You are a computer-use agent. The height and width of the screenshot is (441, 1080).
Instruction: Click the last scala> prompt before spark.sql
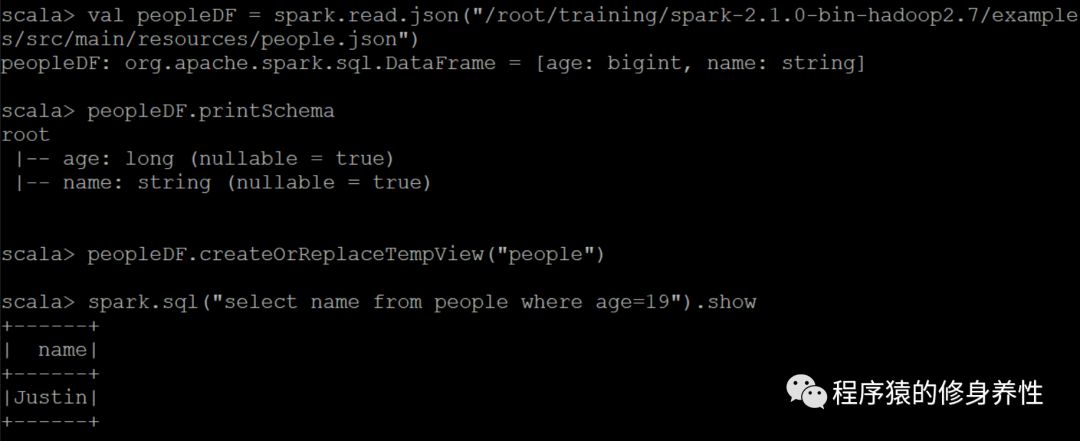[x=37, y=302]
